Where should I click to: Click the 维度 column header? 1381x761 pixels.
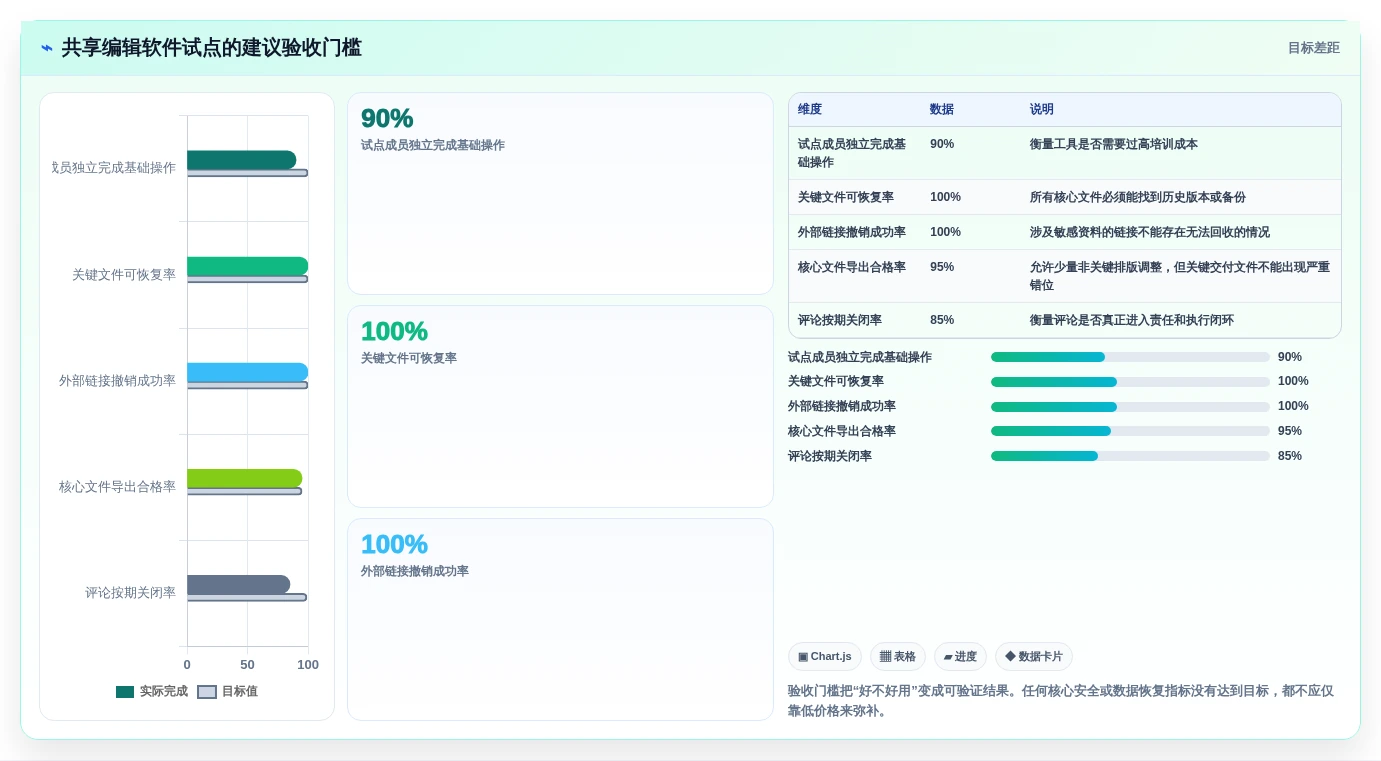810,109
